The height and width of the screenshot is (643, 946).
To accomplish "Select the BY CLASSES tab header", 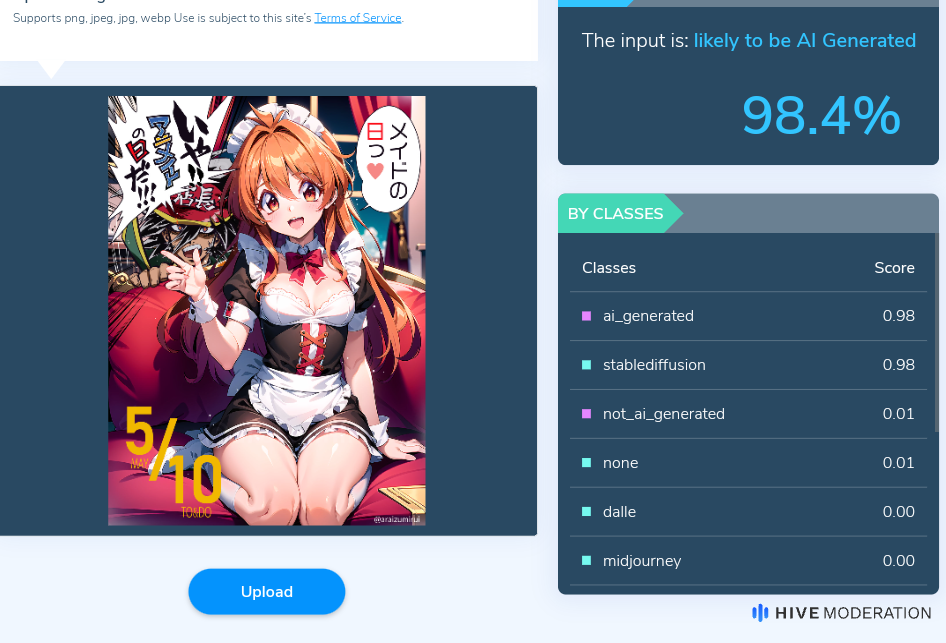I will coord(615,214).
